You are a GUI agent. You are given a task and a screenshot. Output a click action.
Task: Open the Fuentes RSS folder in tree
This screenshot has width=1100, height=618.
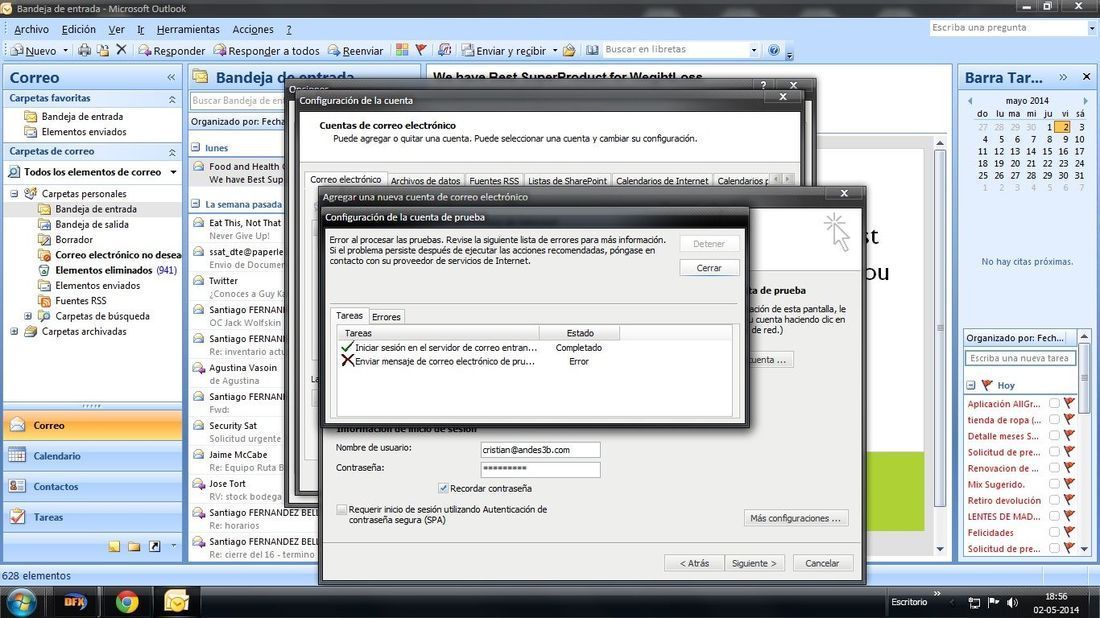pyautogui.click(x=81, y=301)
